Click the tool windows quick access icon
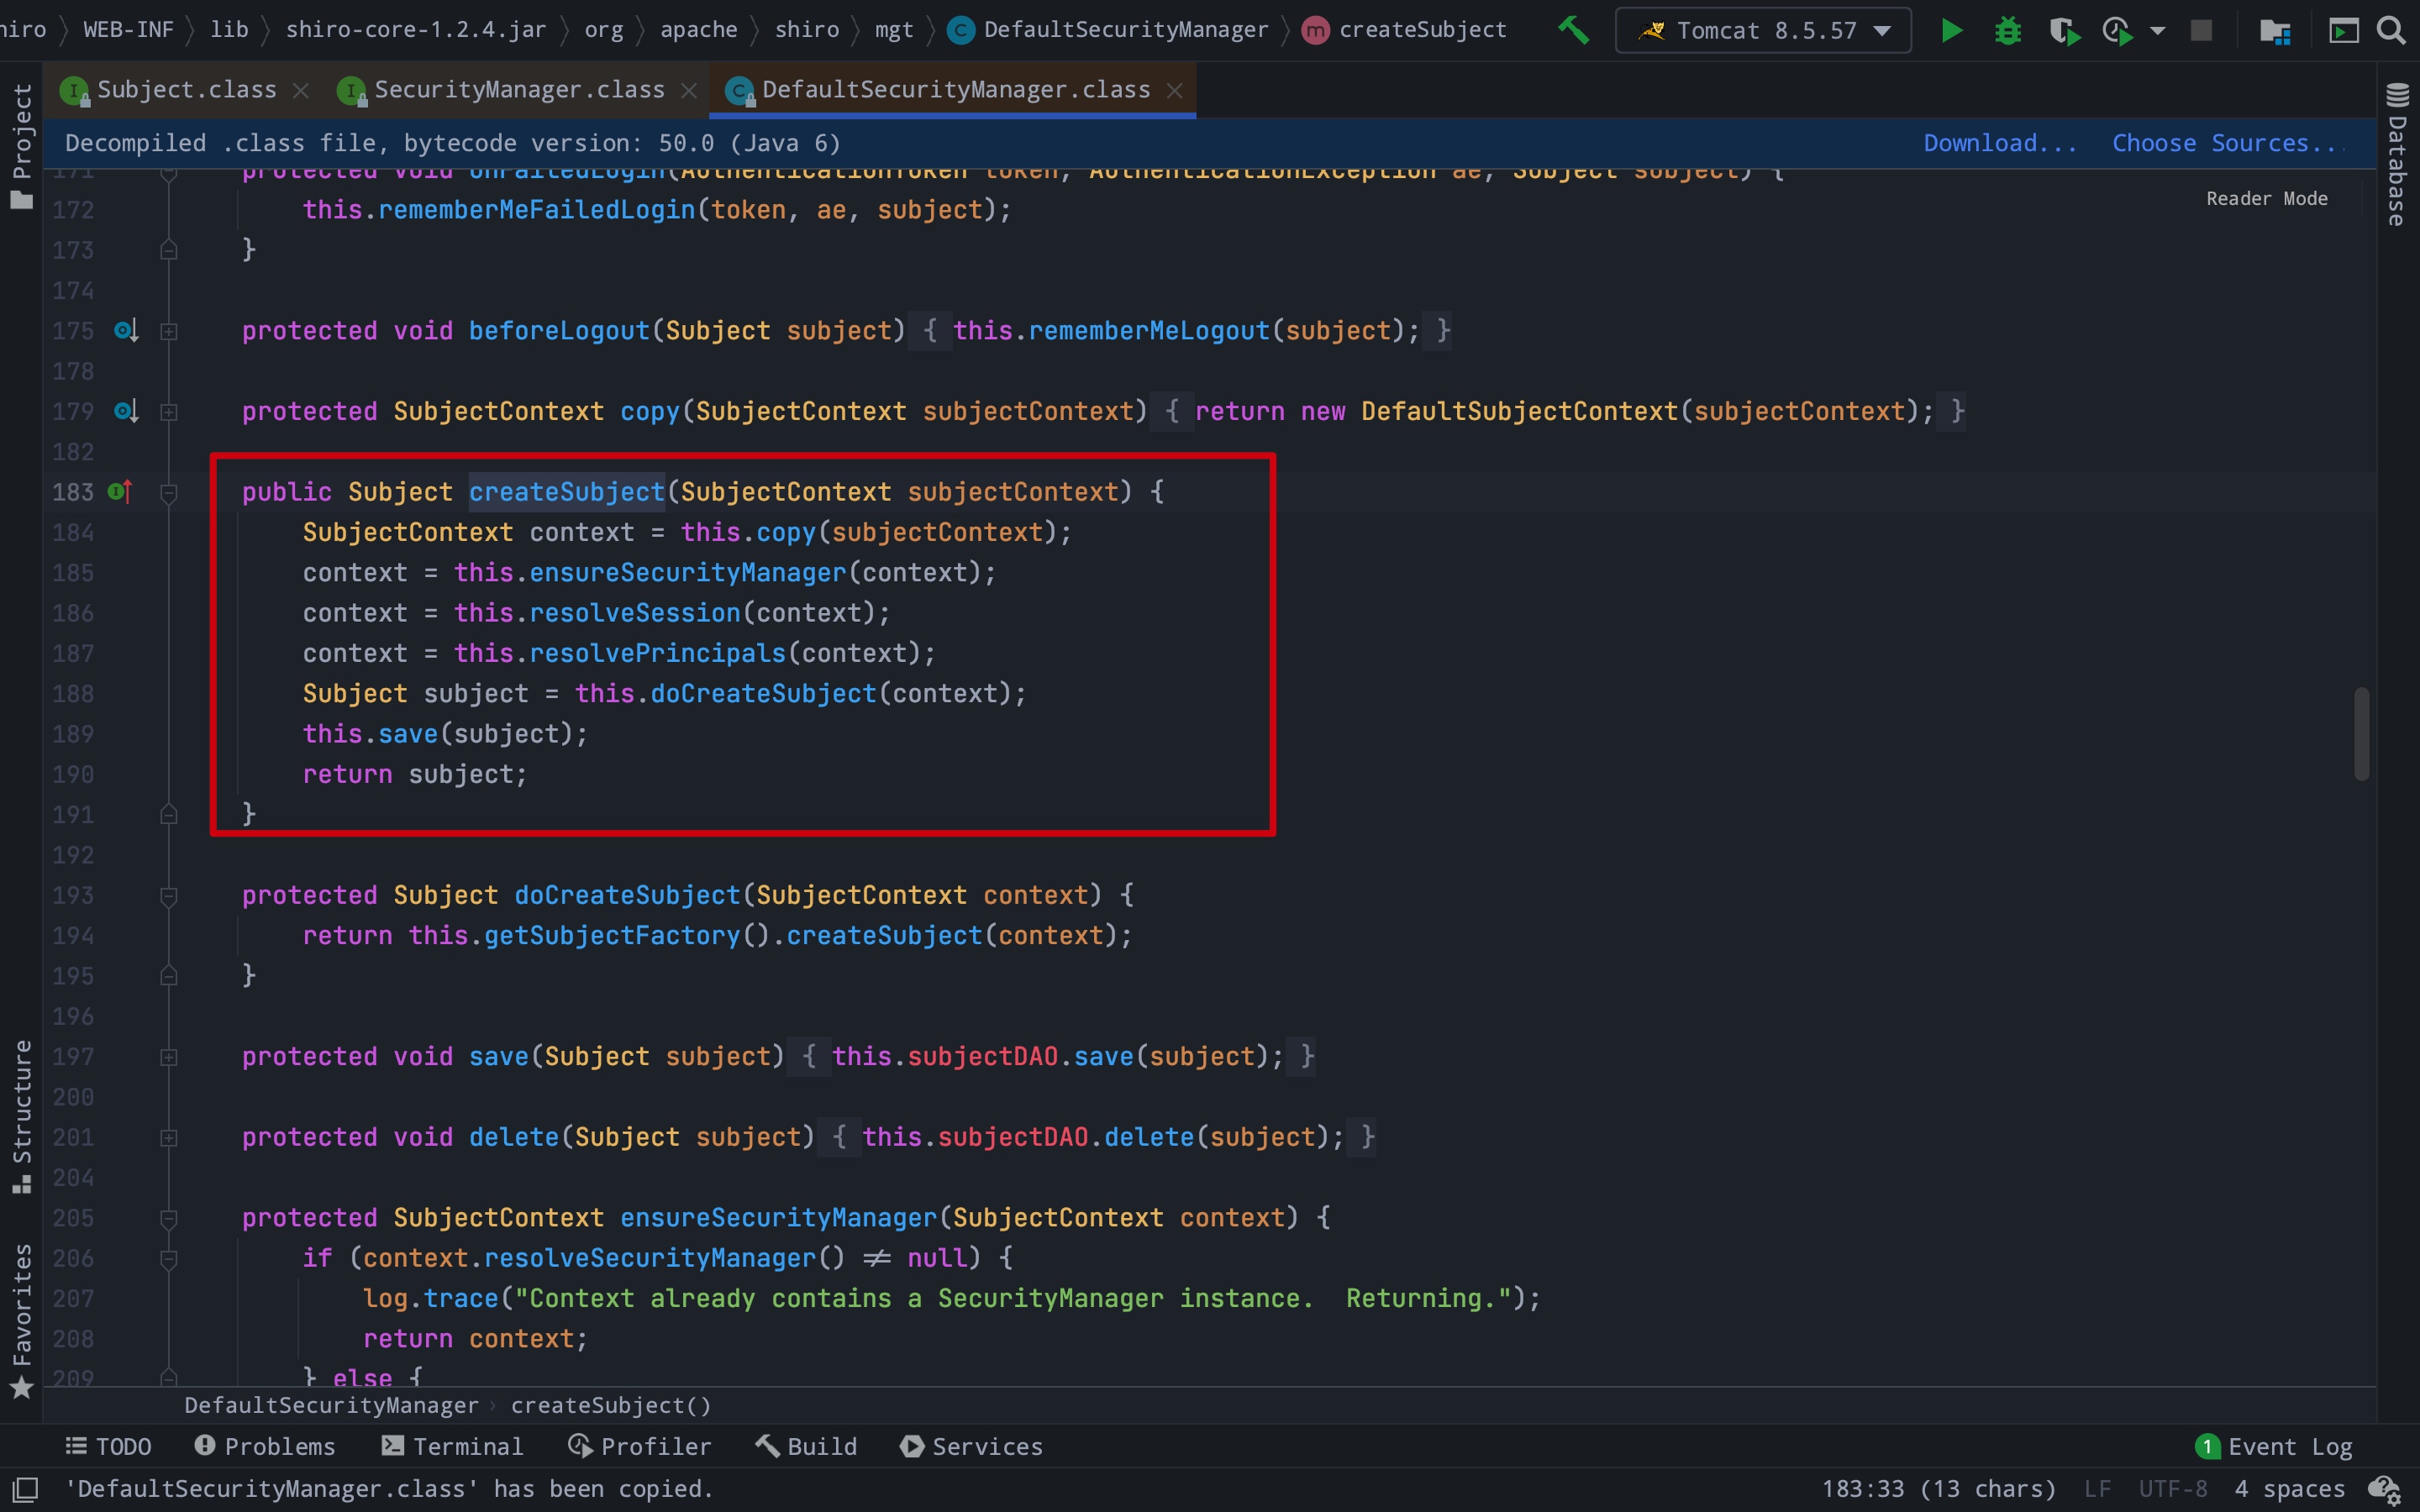Screen dimensions: 2420x1512 25,1489
